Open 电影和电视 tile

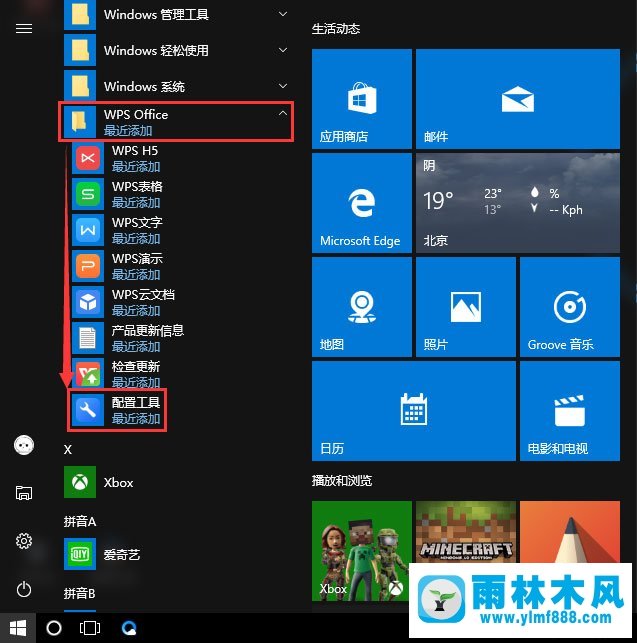point(570,411)
